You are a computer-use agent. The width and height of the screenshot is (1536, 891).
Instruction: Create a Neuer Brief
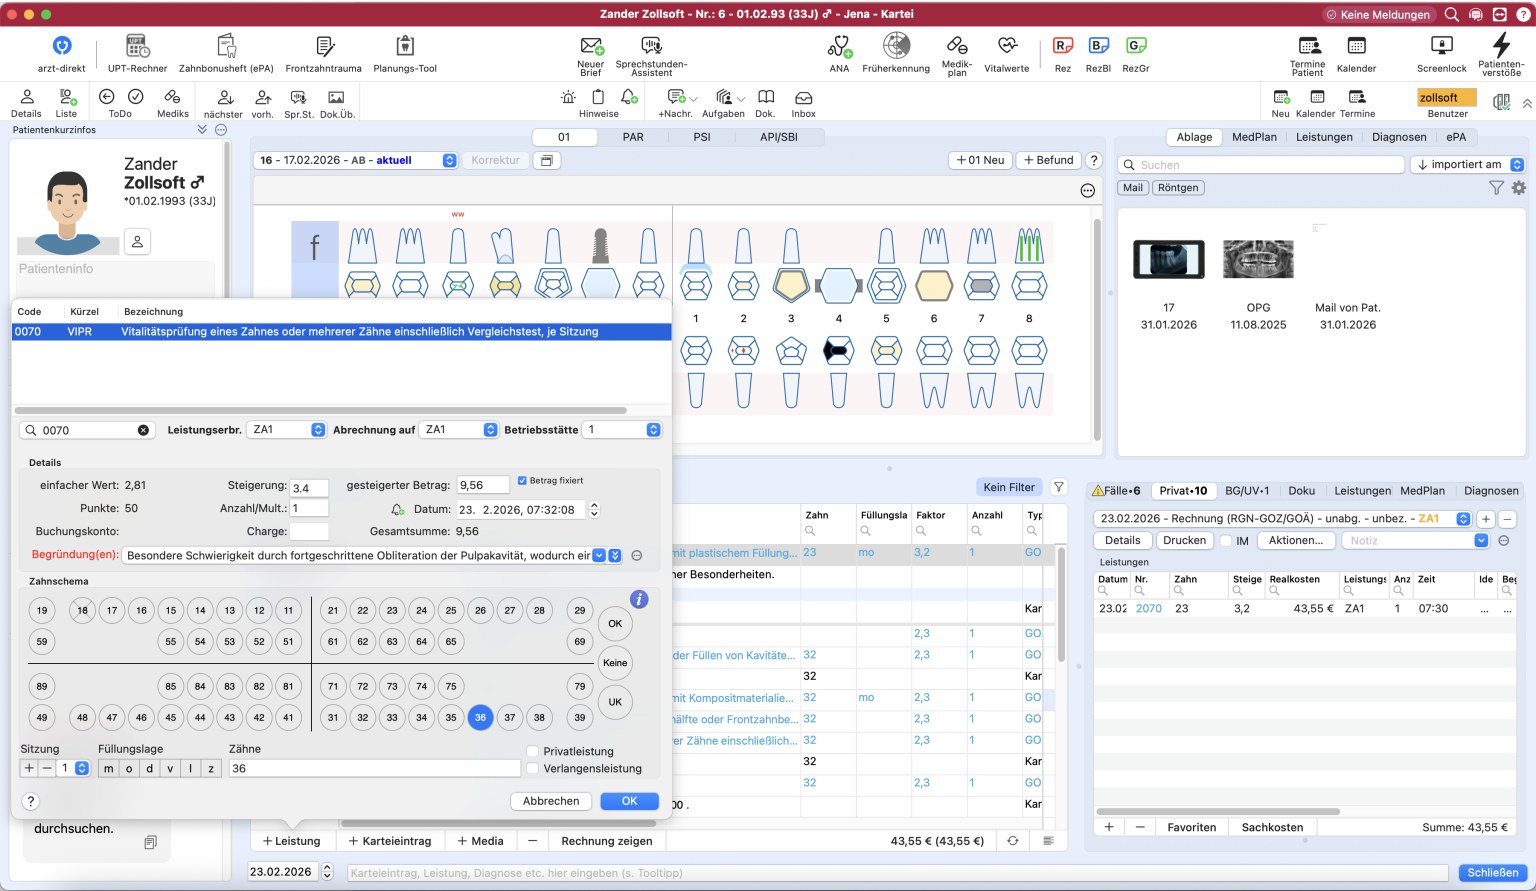(x=591, y=46)
